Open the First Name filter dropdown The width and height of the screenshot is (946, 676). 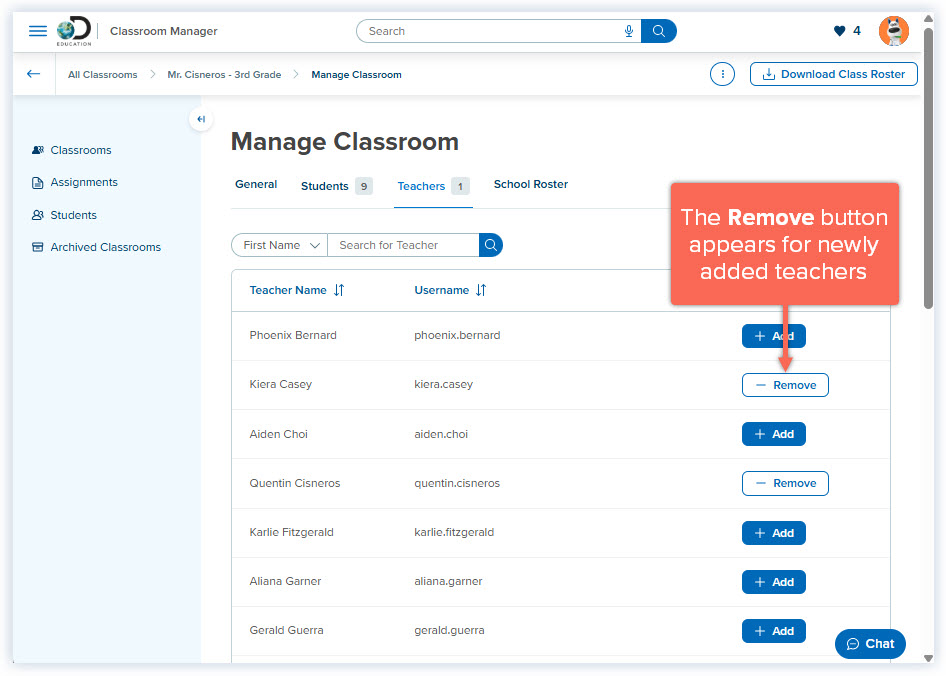click(x=278, y=245)
